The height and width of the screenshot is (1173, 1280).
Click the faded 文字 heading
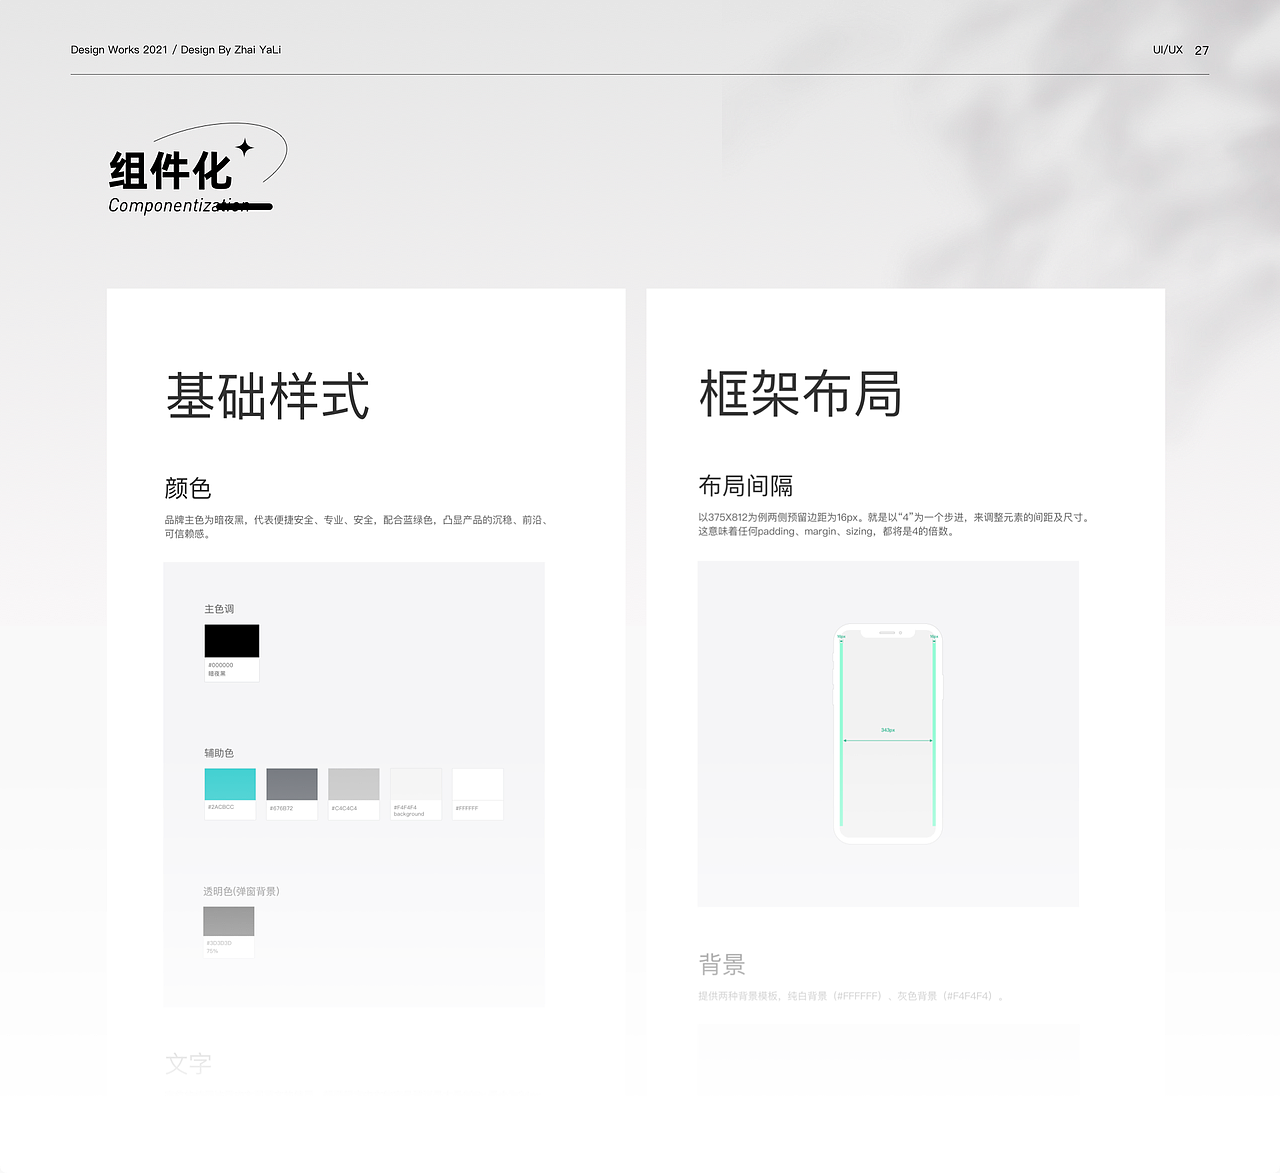click(188, 1064)
